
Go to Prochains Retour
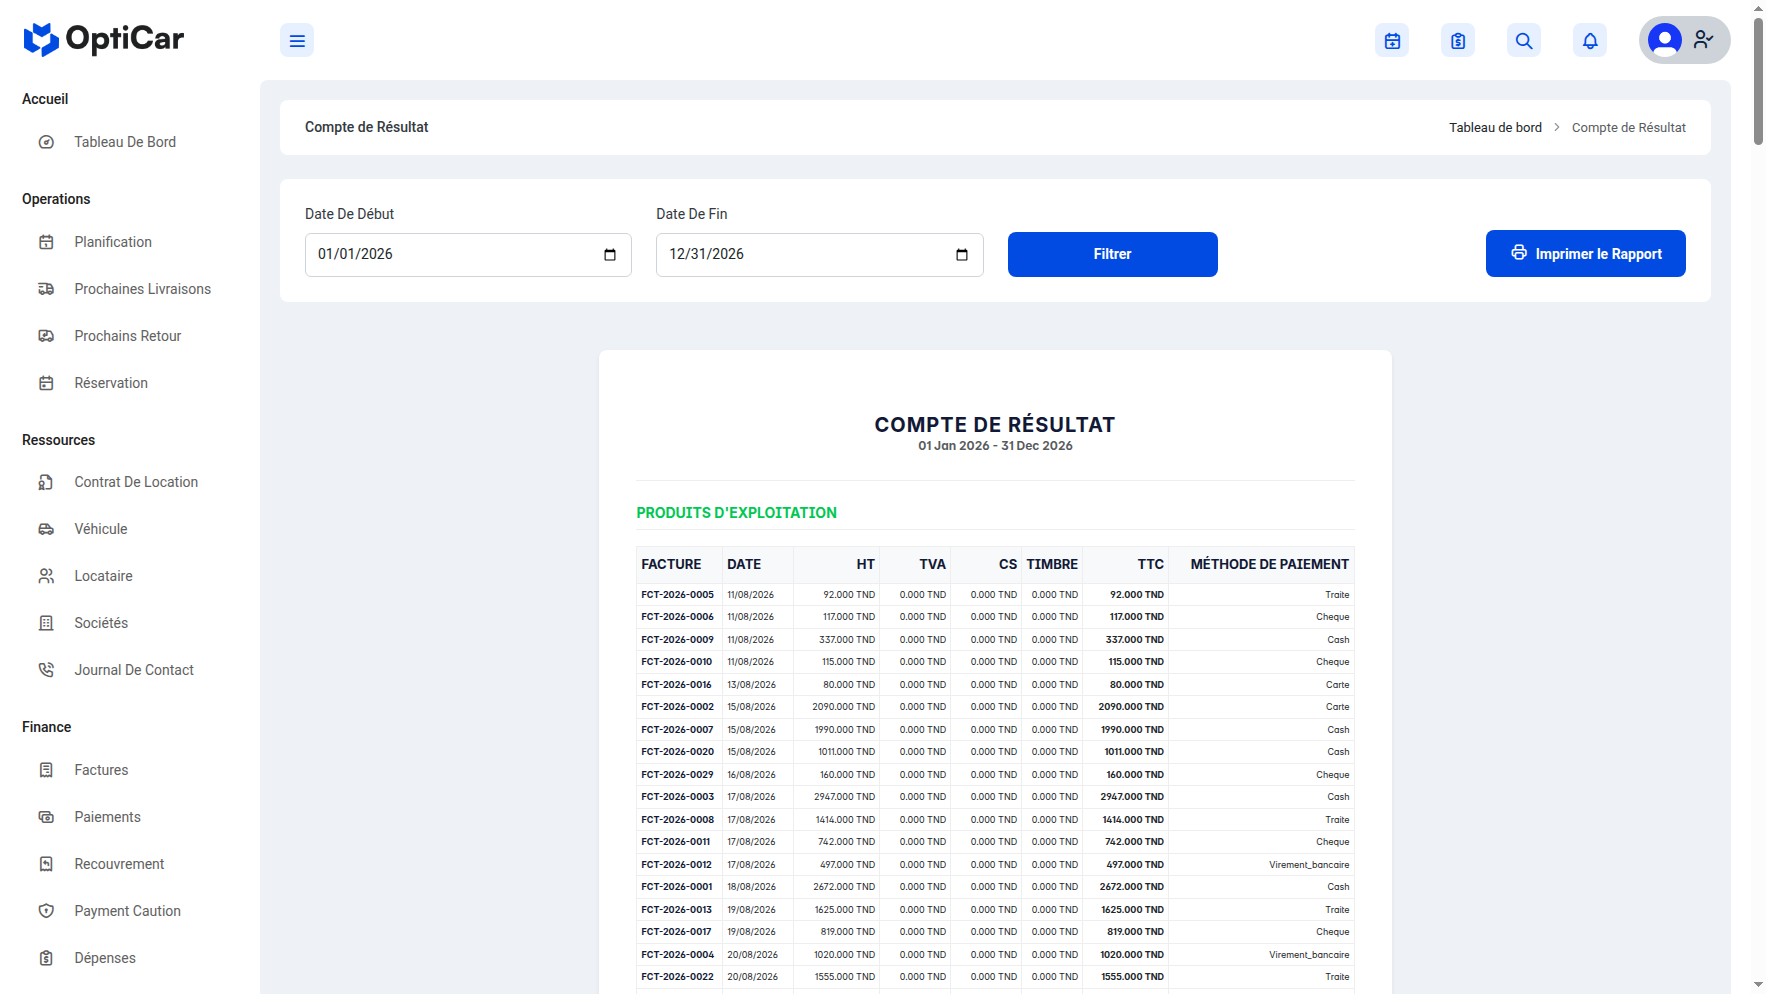127,336
